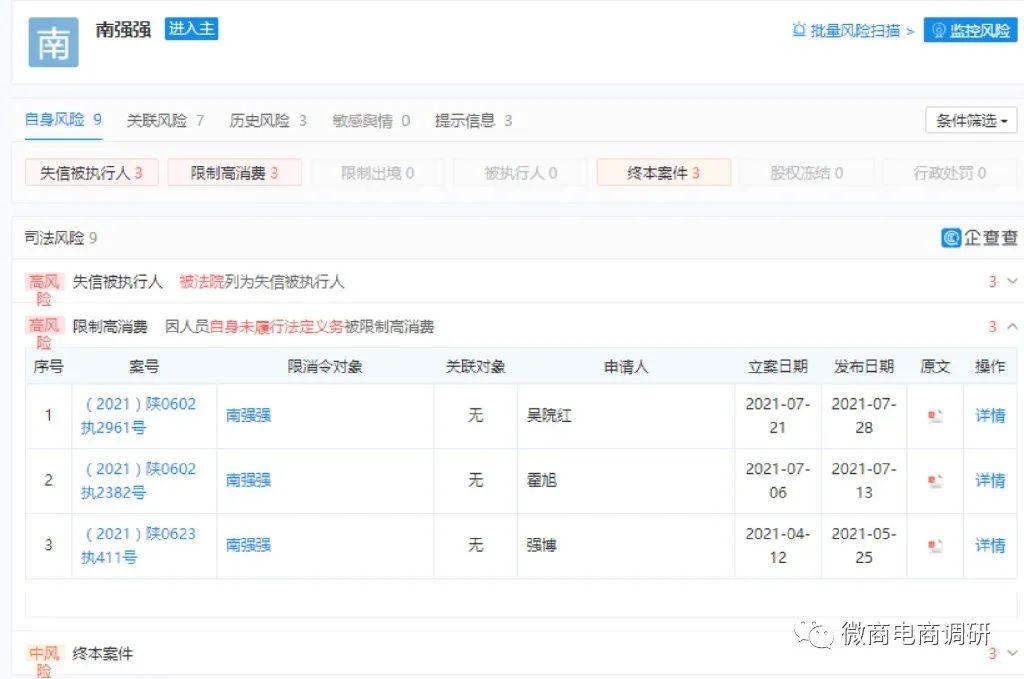Screen dimensions: 1024x679
Task: Click the 监控风险 monitoring icon button
Action: click(x=940, y=30)
